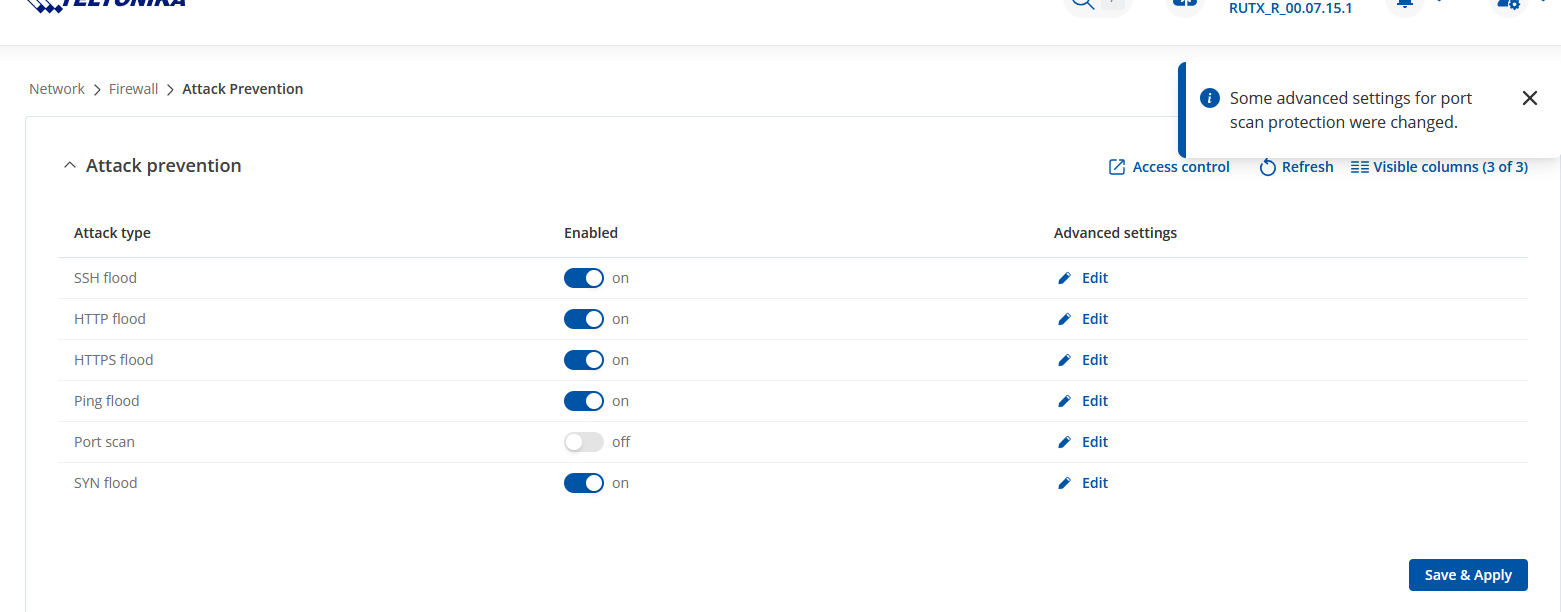Disable SSH flood protection toggle
This screenshot has height=612, width=1561.
point(584,278)
